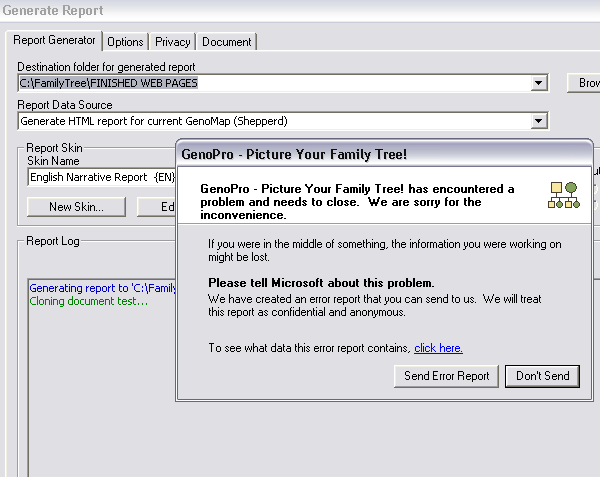
Task: Click the Browse button beside destination folder
Action: pyautogui.click(x=583, y=83)
